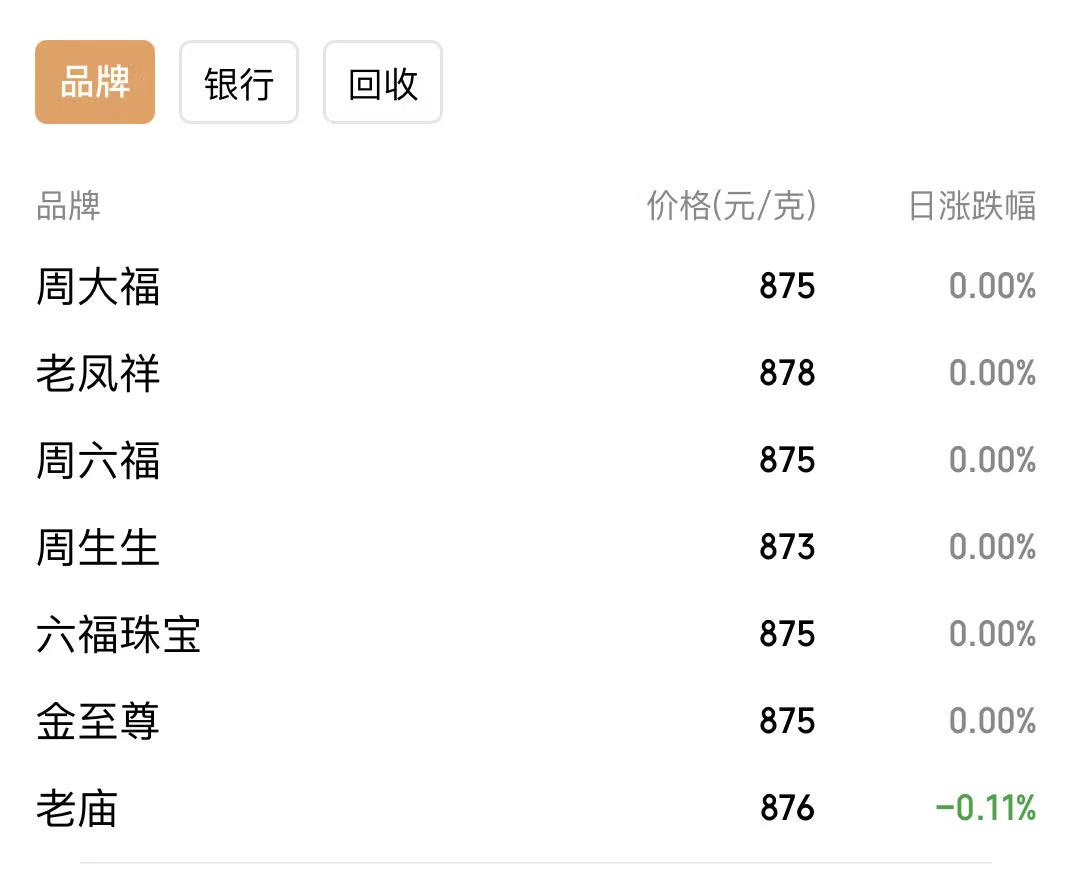Click the 品牌 column header
Image resolution: width=1066 pixels, height=877 pixels.
coord(68,205)
